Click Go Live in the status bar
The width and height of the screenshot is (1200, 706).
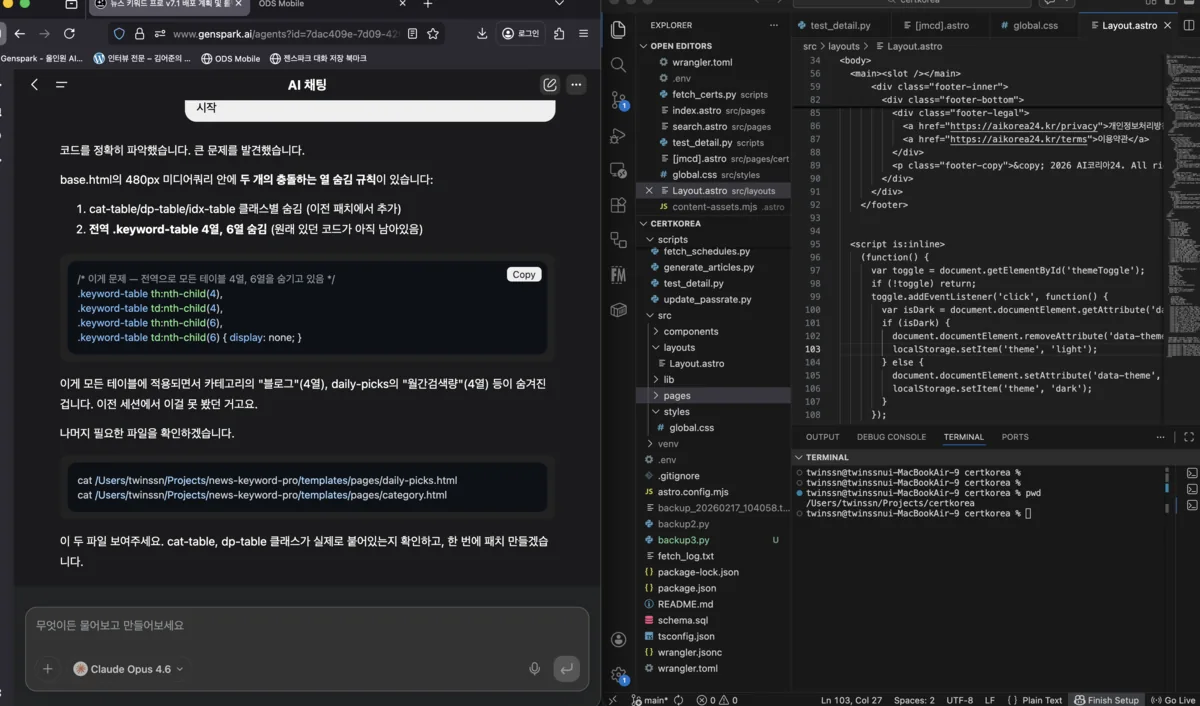click(x=1172, y=700)
